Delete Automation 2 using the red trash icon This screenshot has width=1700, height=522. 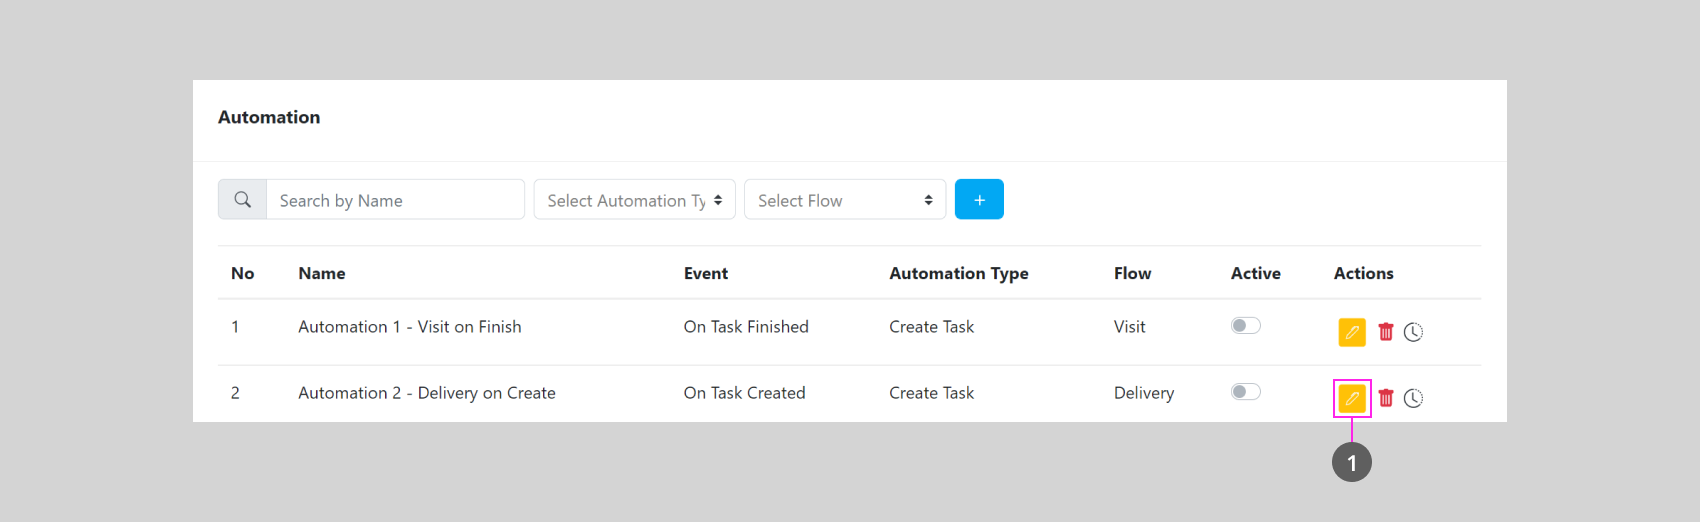pyautogui.click(x=1386, y=398)
